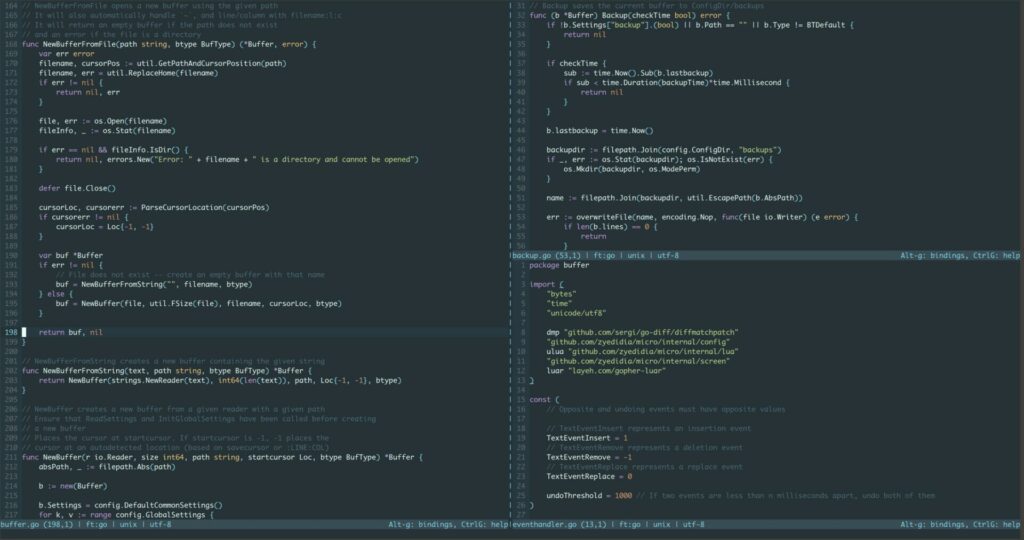Click the 'fileInfo, _ := os.Stat(filename)' line

point(106,131)
